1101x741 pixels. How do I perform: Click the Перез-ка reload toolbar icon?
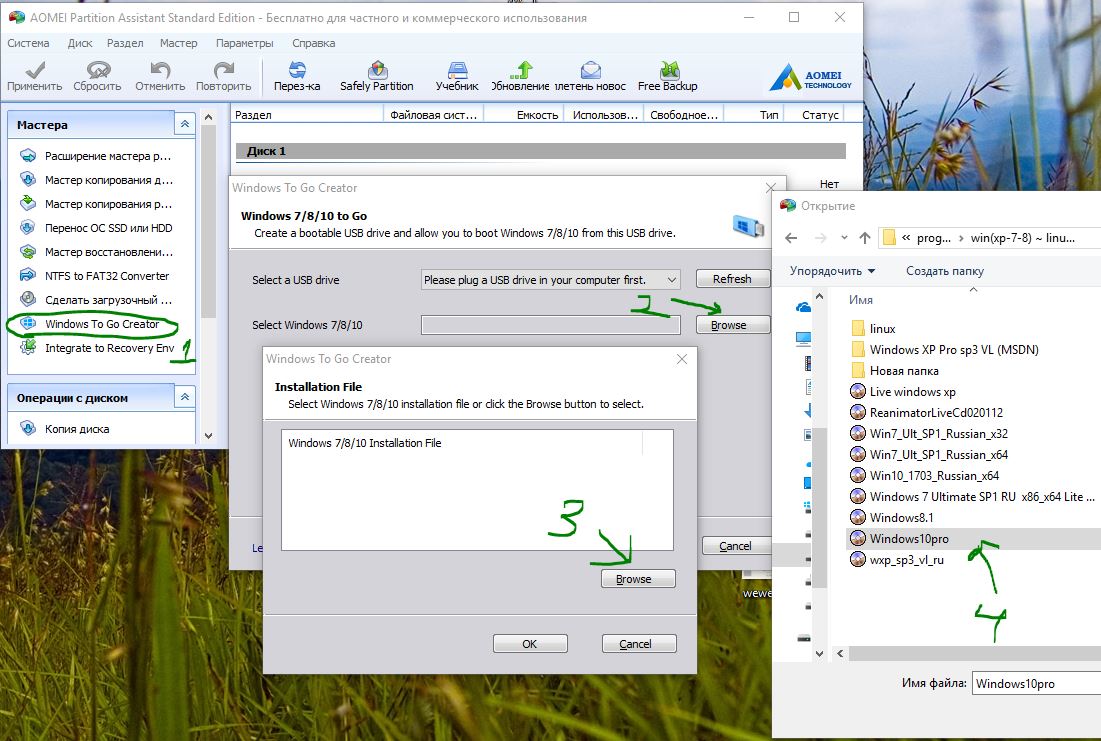(297, 70)
